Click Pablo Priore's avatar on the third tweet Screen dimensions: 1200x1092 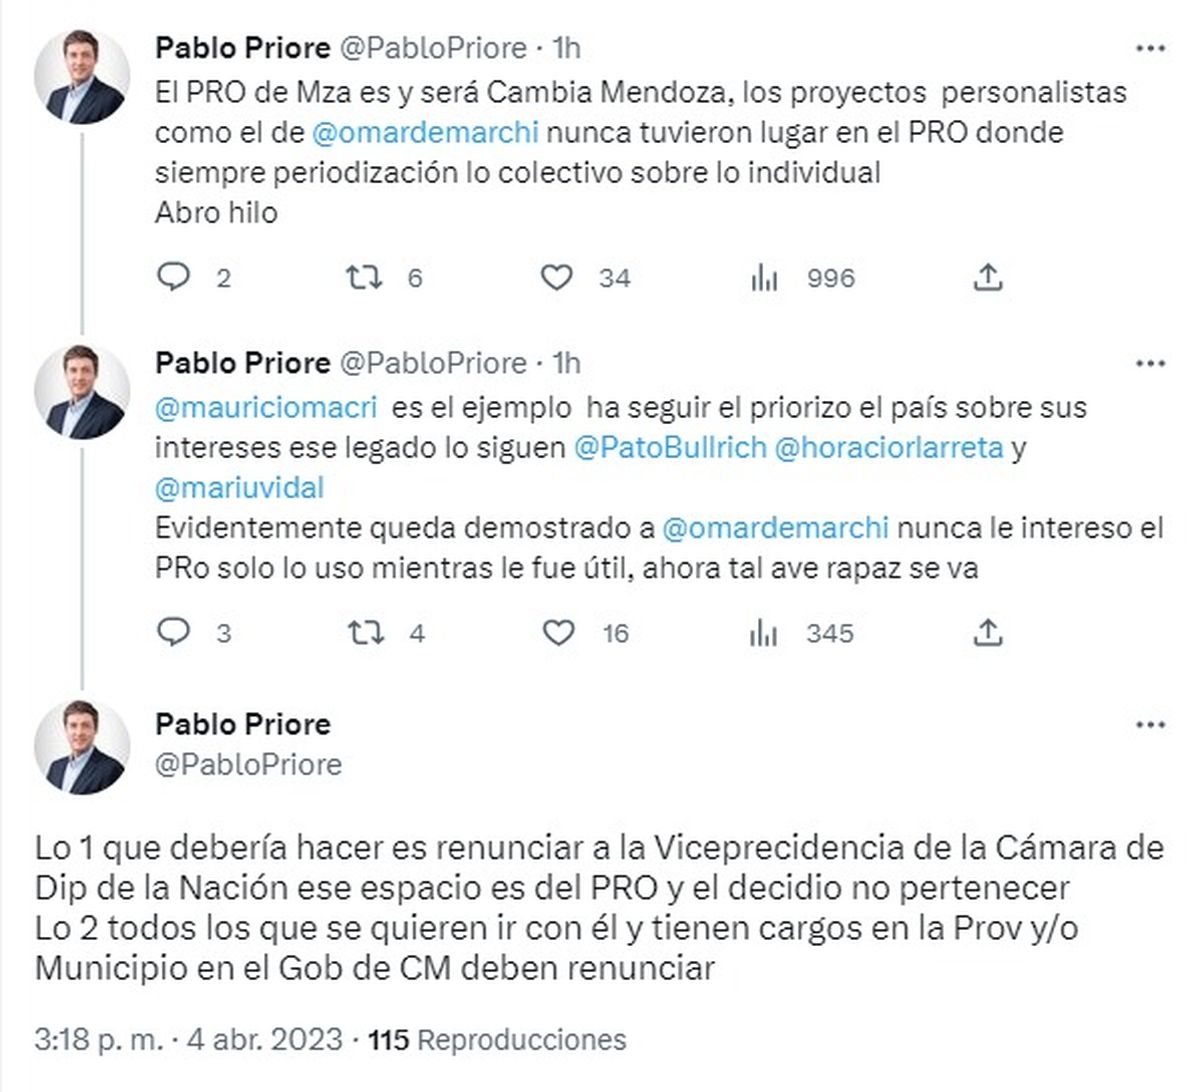coord(82,748)
